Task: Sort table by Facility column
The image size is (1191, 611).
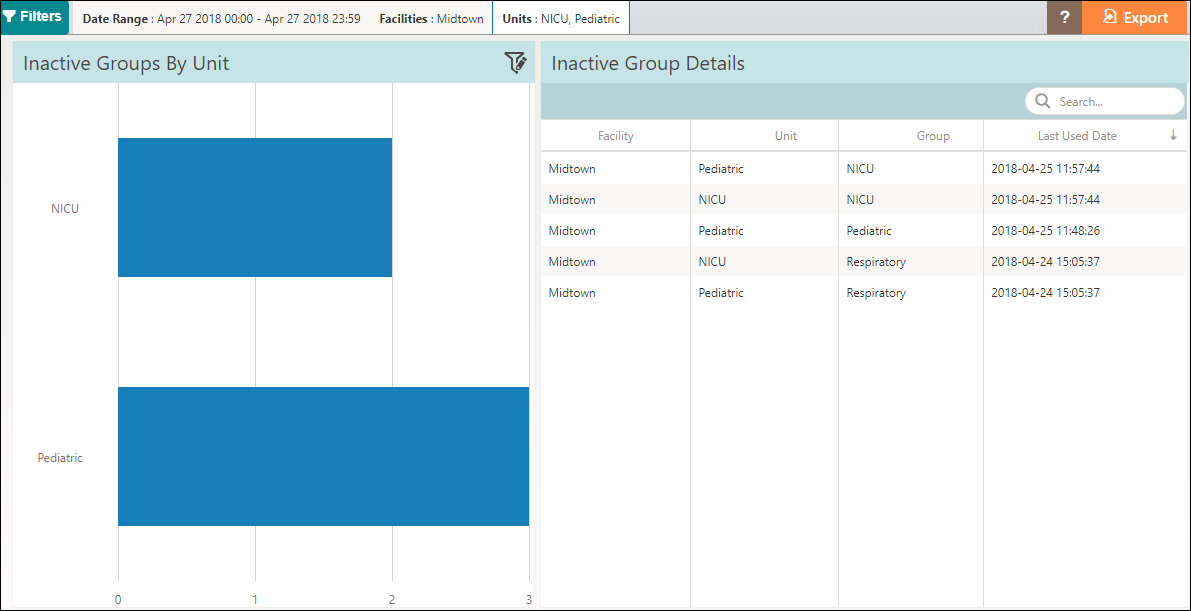Action: tap(615, 136)
